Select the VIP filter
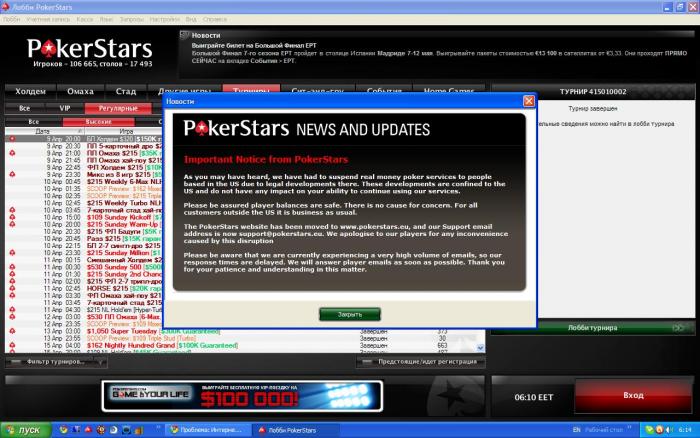The image size is (700, 438). pyautogui.click(x=65, y=108)
